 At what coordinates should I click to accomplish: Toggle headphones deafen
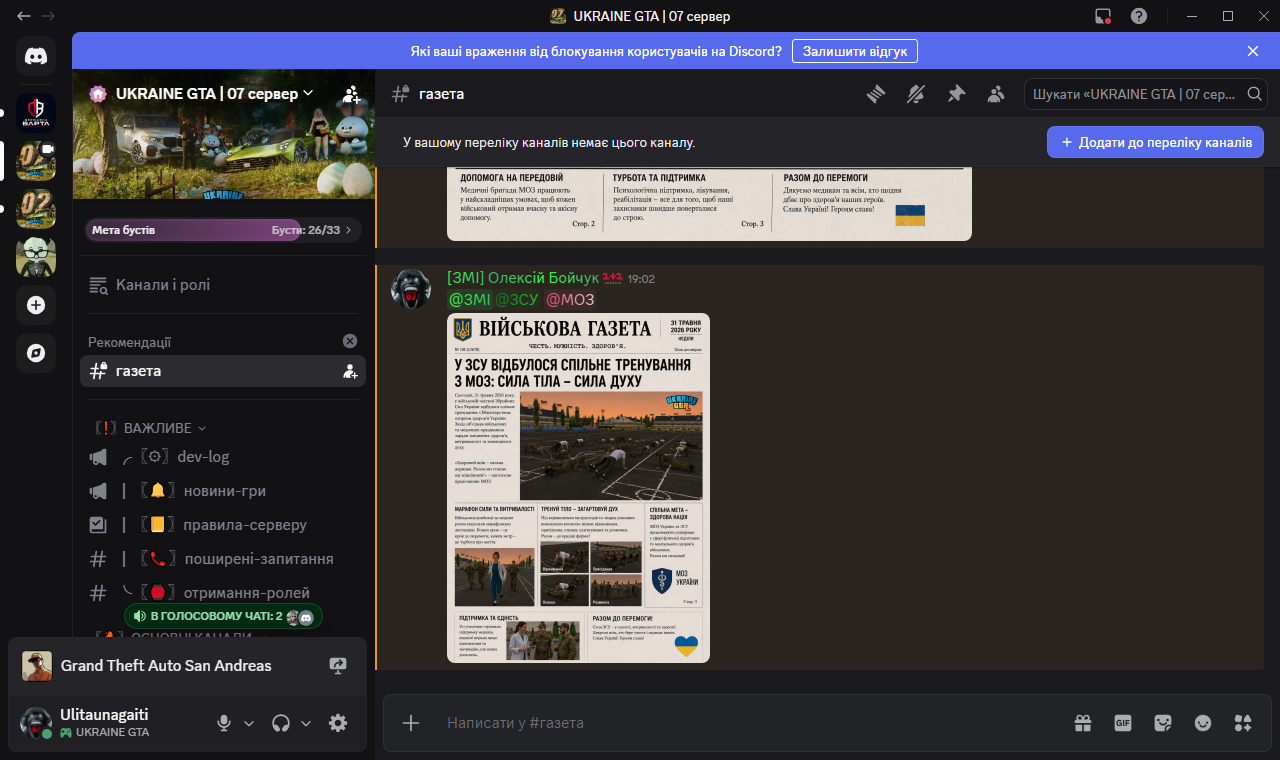[x=281, y=723]
